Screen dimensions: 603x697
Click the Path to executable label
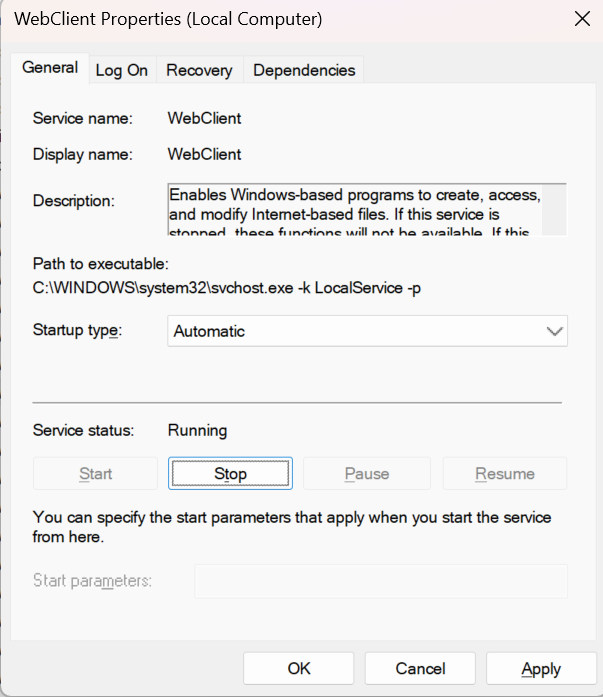(x=101, y=264)
